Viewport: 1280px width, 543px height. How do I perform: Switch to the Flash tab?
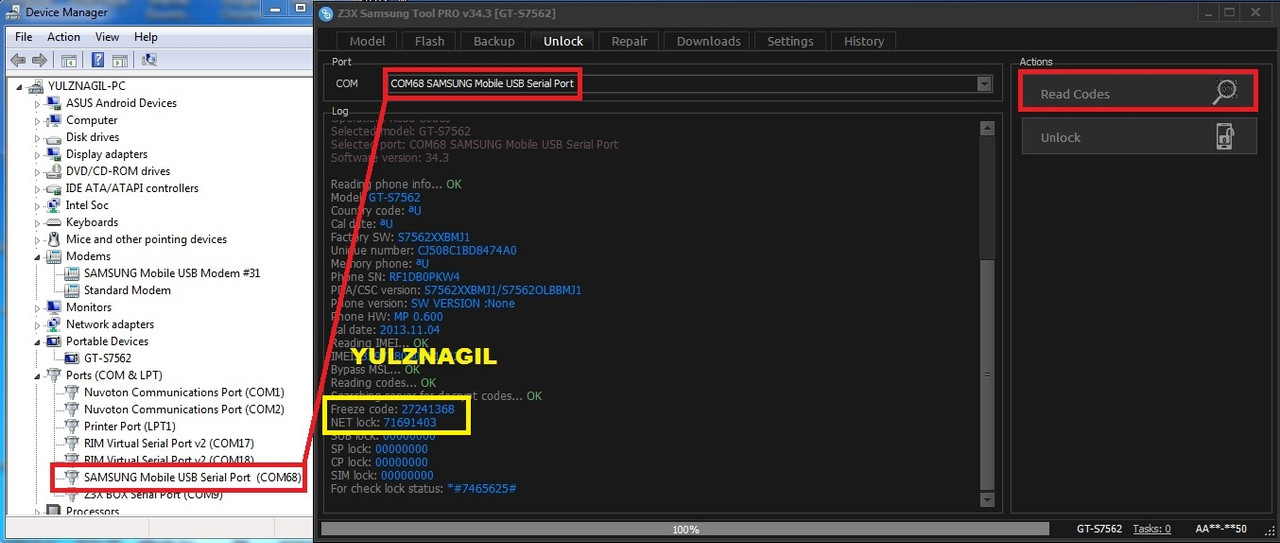(429, 41)
